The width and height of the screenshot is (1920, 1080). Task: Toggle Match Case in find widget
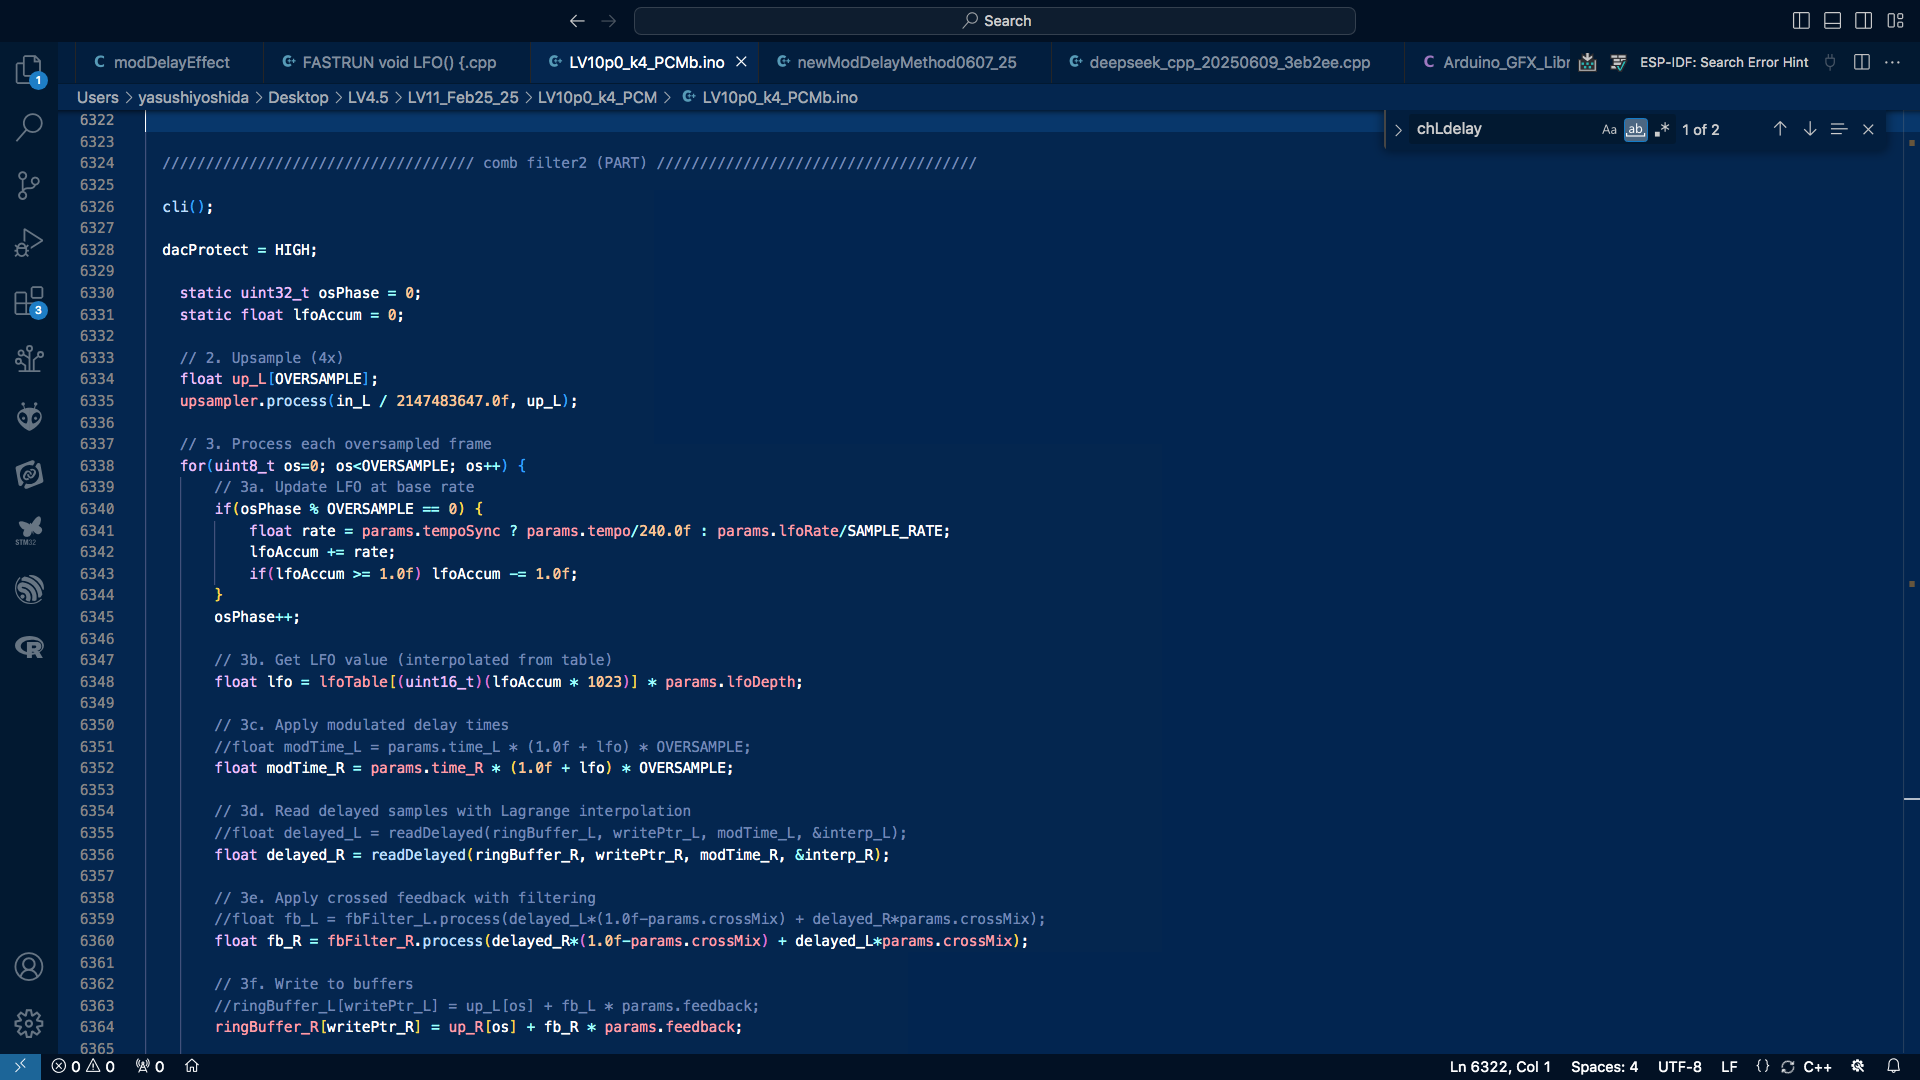pos(1608,129)
